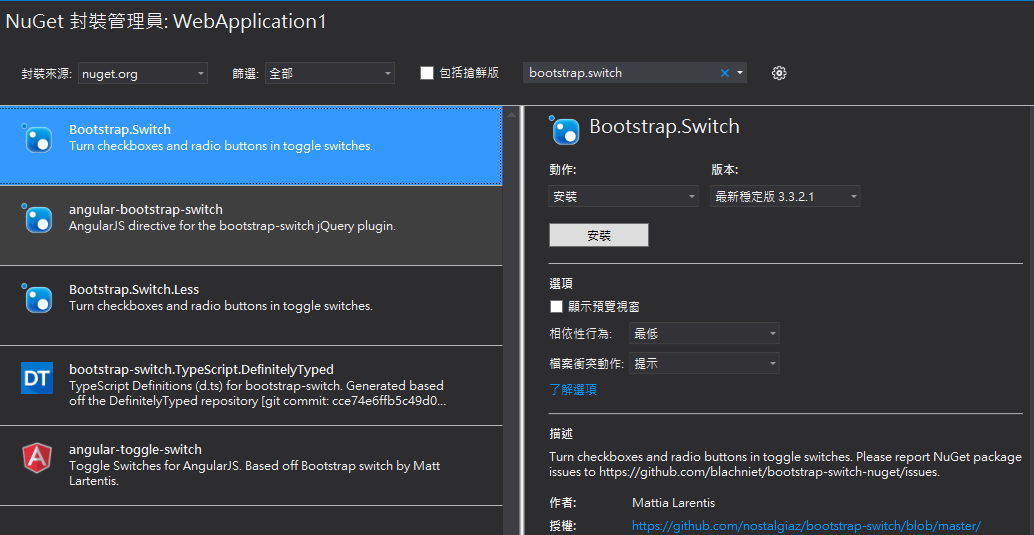Image resolution: width=1034 pixels, height=535 pixels.
Task: Select the Bootstrap.Switch package name
Action: point(120,129)
